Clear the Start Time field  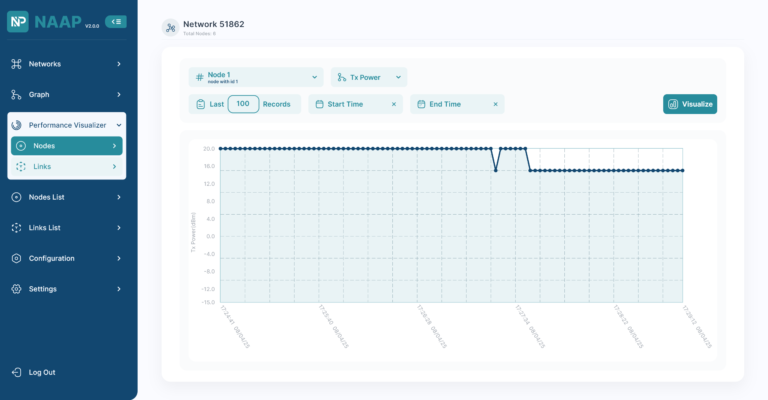click(394, 104)
